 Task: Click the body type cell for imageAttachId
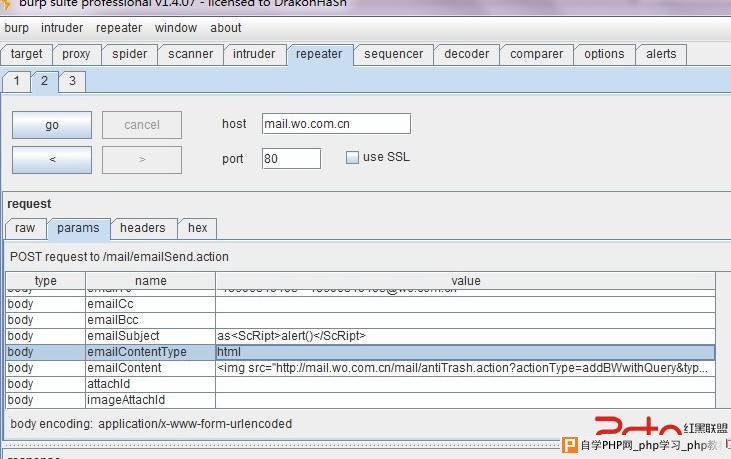46,400
